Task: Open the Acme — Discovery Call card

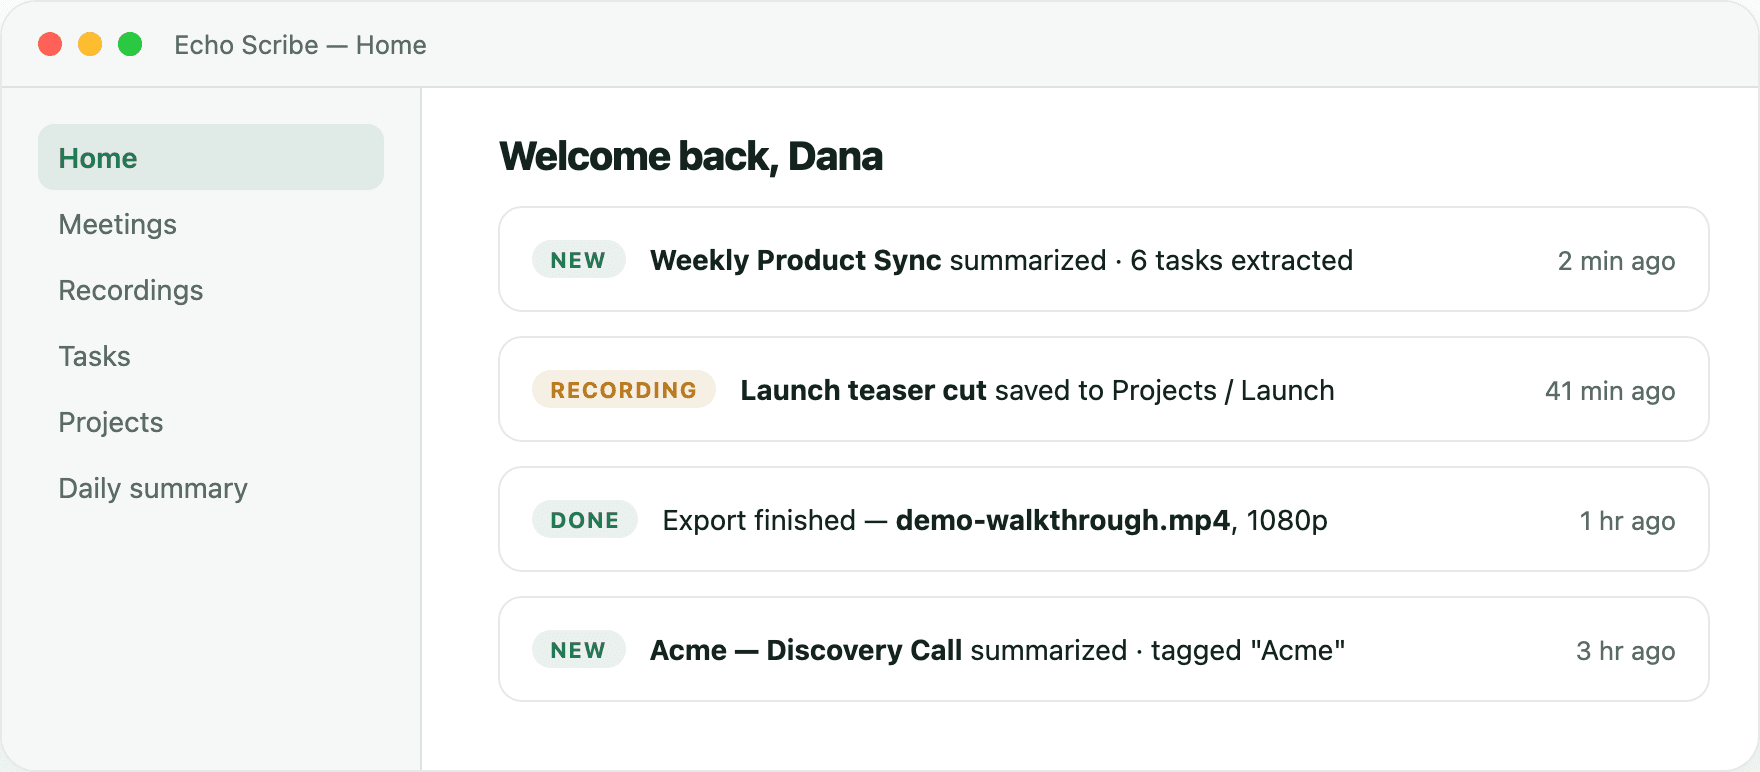Action: point(1104,649)
